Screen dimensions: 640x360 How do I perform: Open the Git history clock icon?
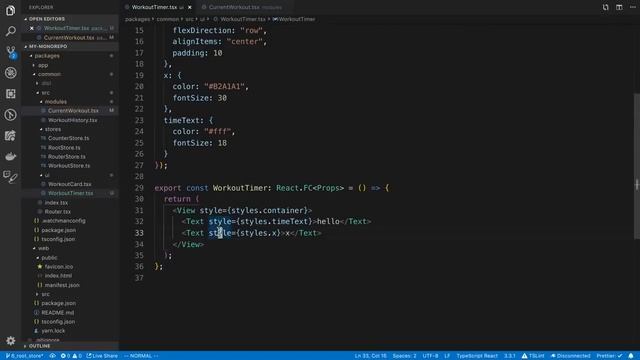click(11, 115)
